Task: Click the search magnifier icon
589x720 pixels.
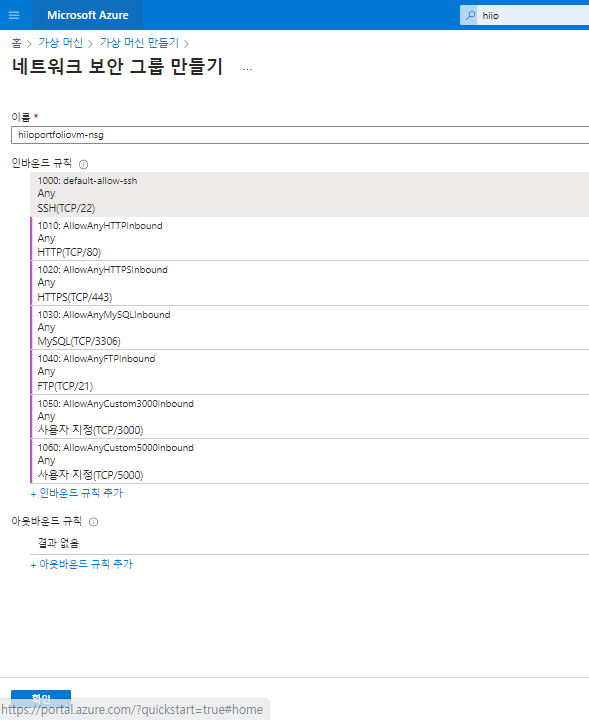Action: (x=470, y=15)
